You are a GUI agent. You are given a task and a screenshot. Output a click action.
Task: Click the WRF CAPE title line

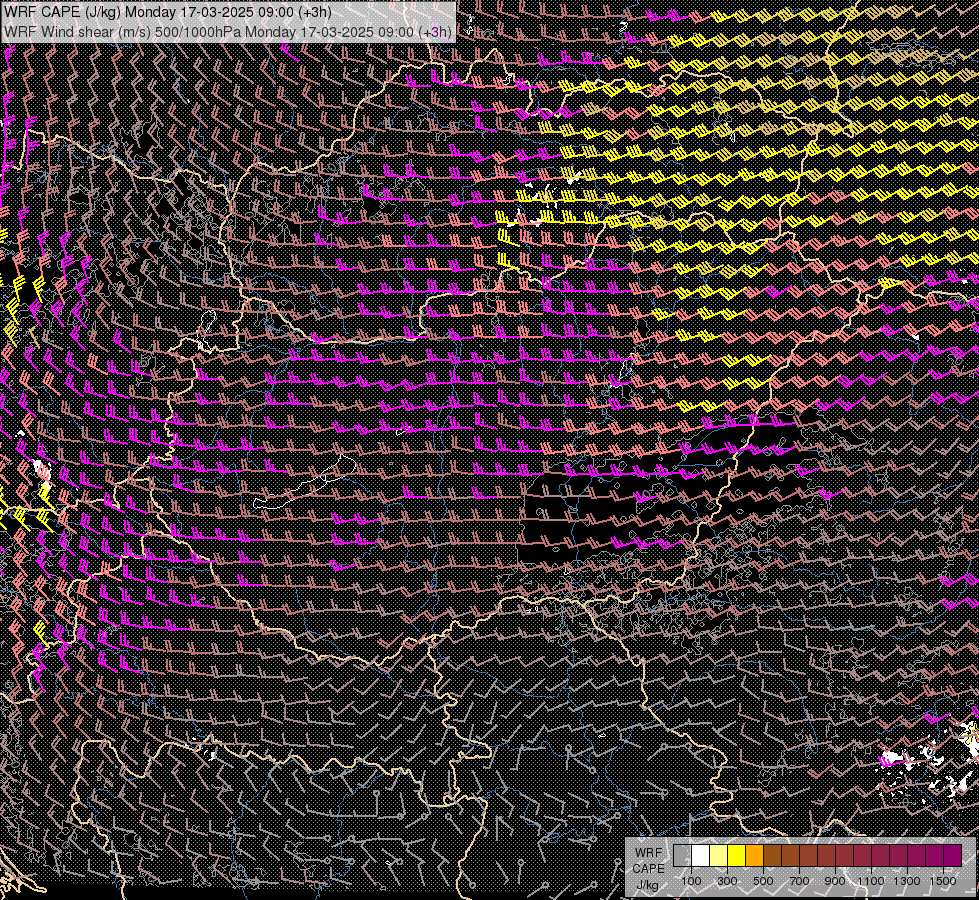(x=168, y=12)
